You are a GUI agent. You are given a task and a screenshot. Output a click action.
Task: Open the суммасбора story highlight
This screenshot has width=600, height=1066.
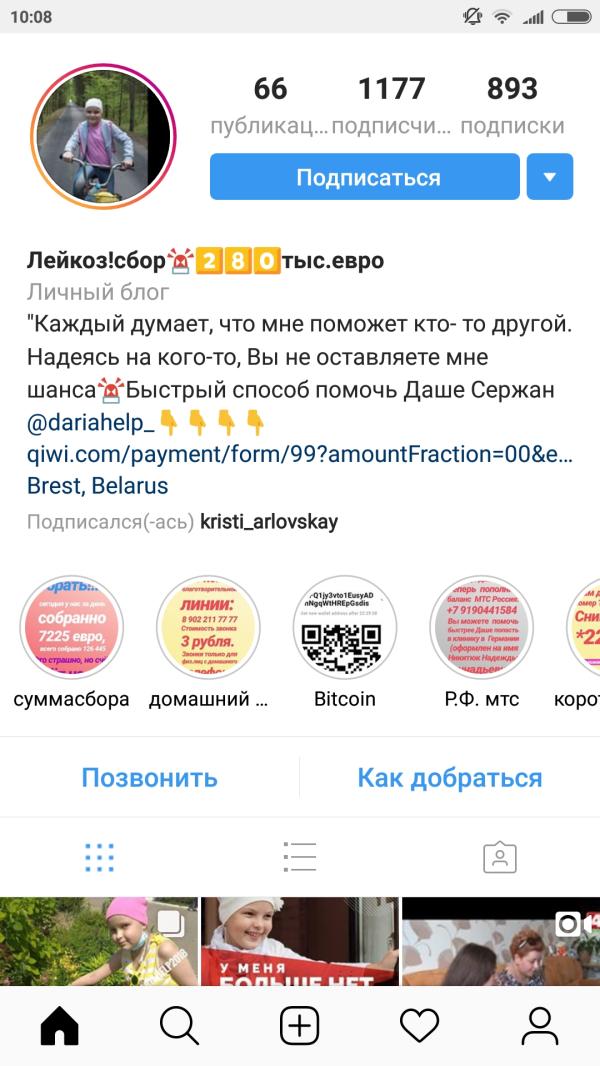[71, 627]
